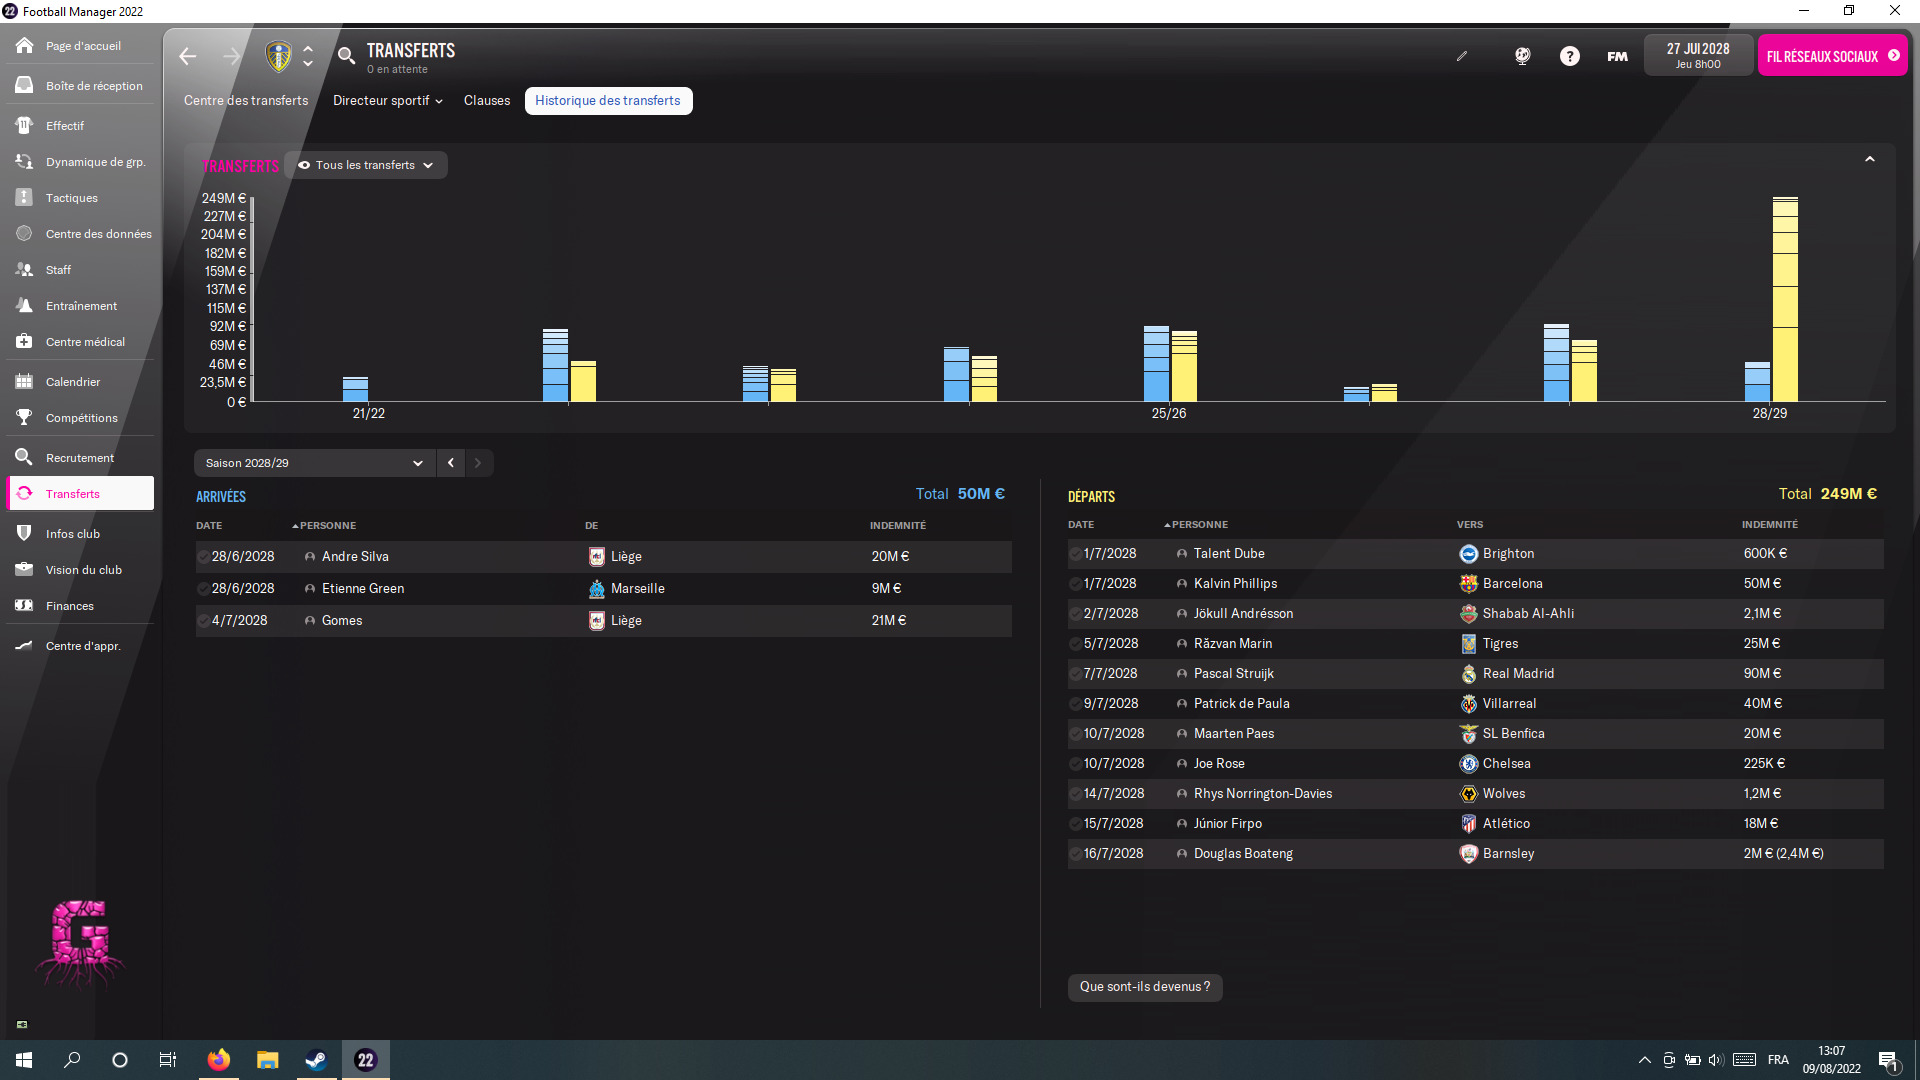Open the help question mark icon

pyautogui.click(x=1570, y=56)
